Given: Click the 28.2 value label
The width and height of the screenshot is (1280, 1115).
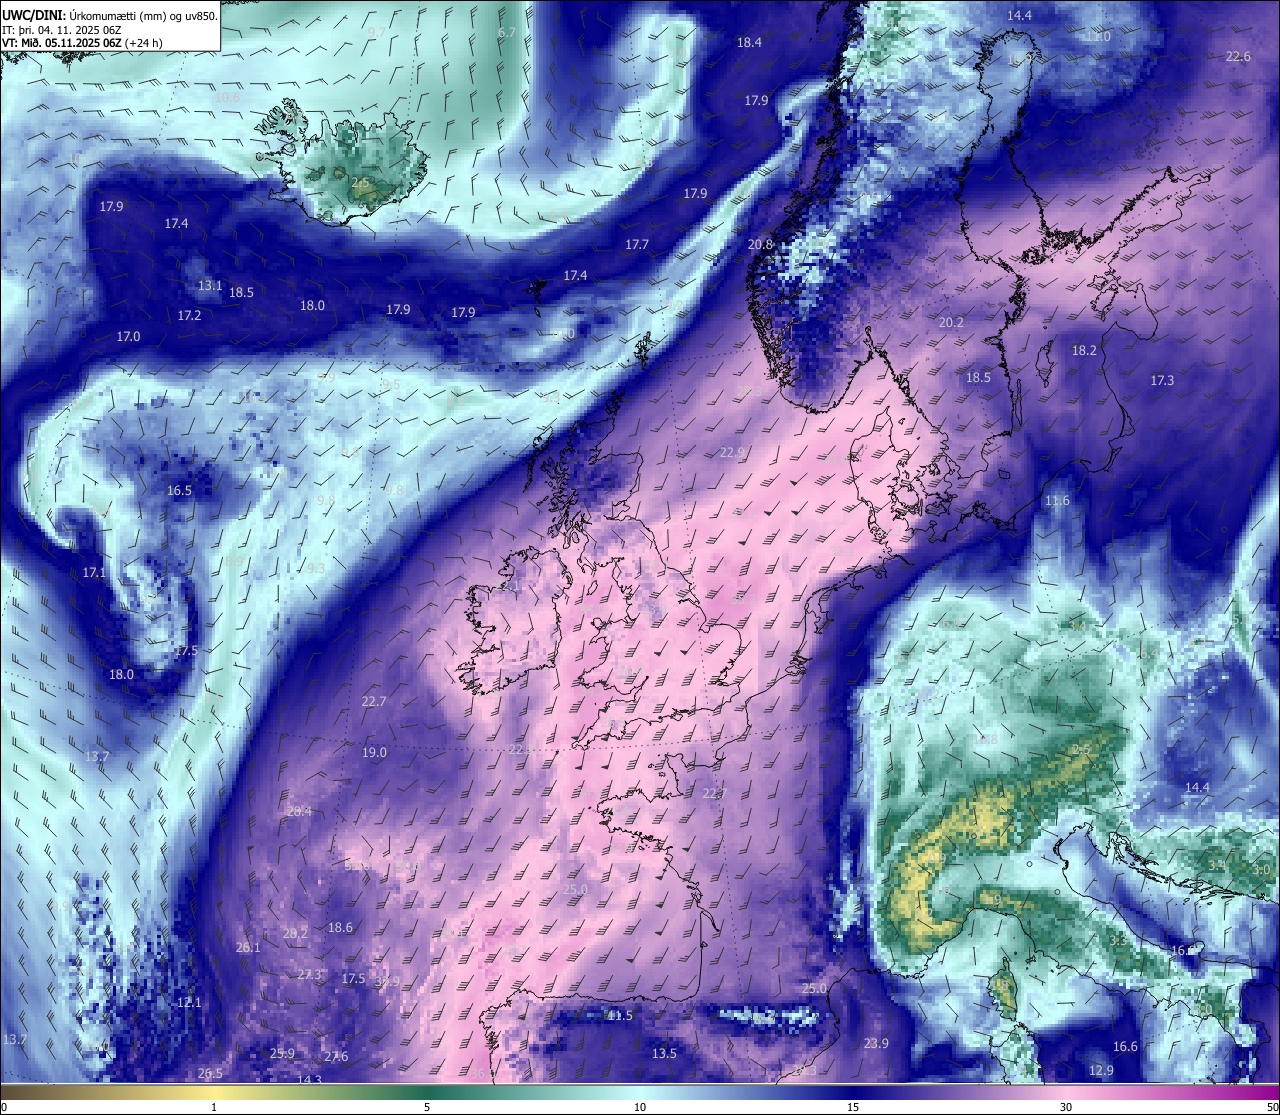Looking at the screenshot, I should coord(296,933).
